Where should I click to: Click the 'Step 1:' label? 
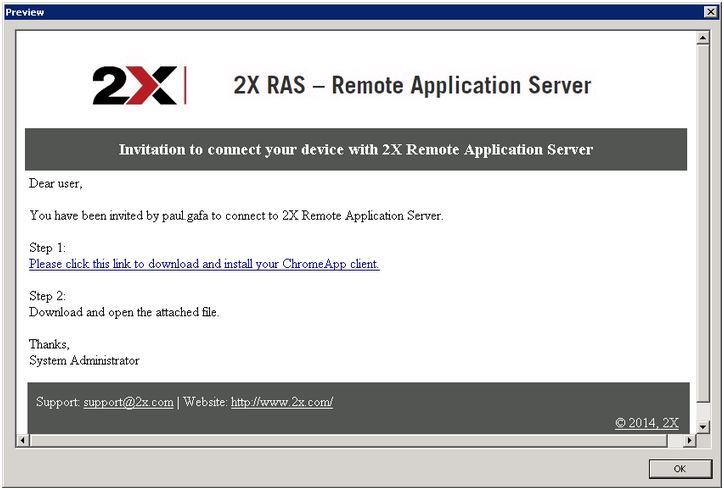48,248
